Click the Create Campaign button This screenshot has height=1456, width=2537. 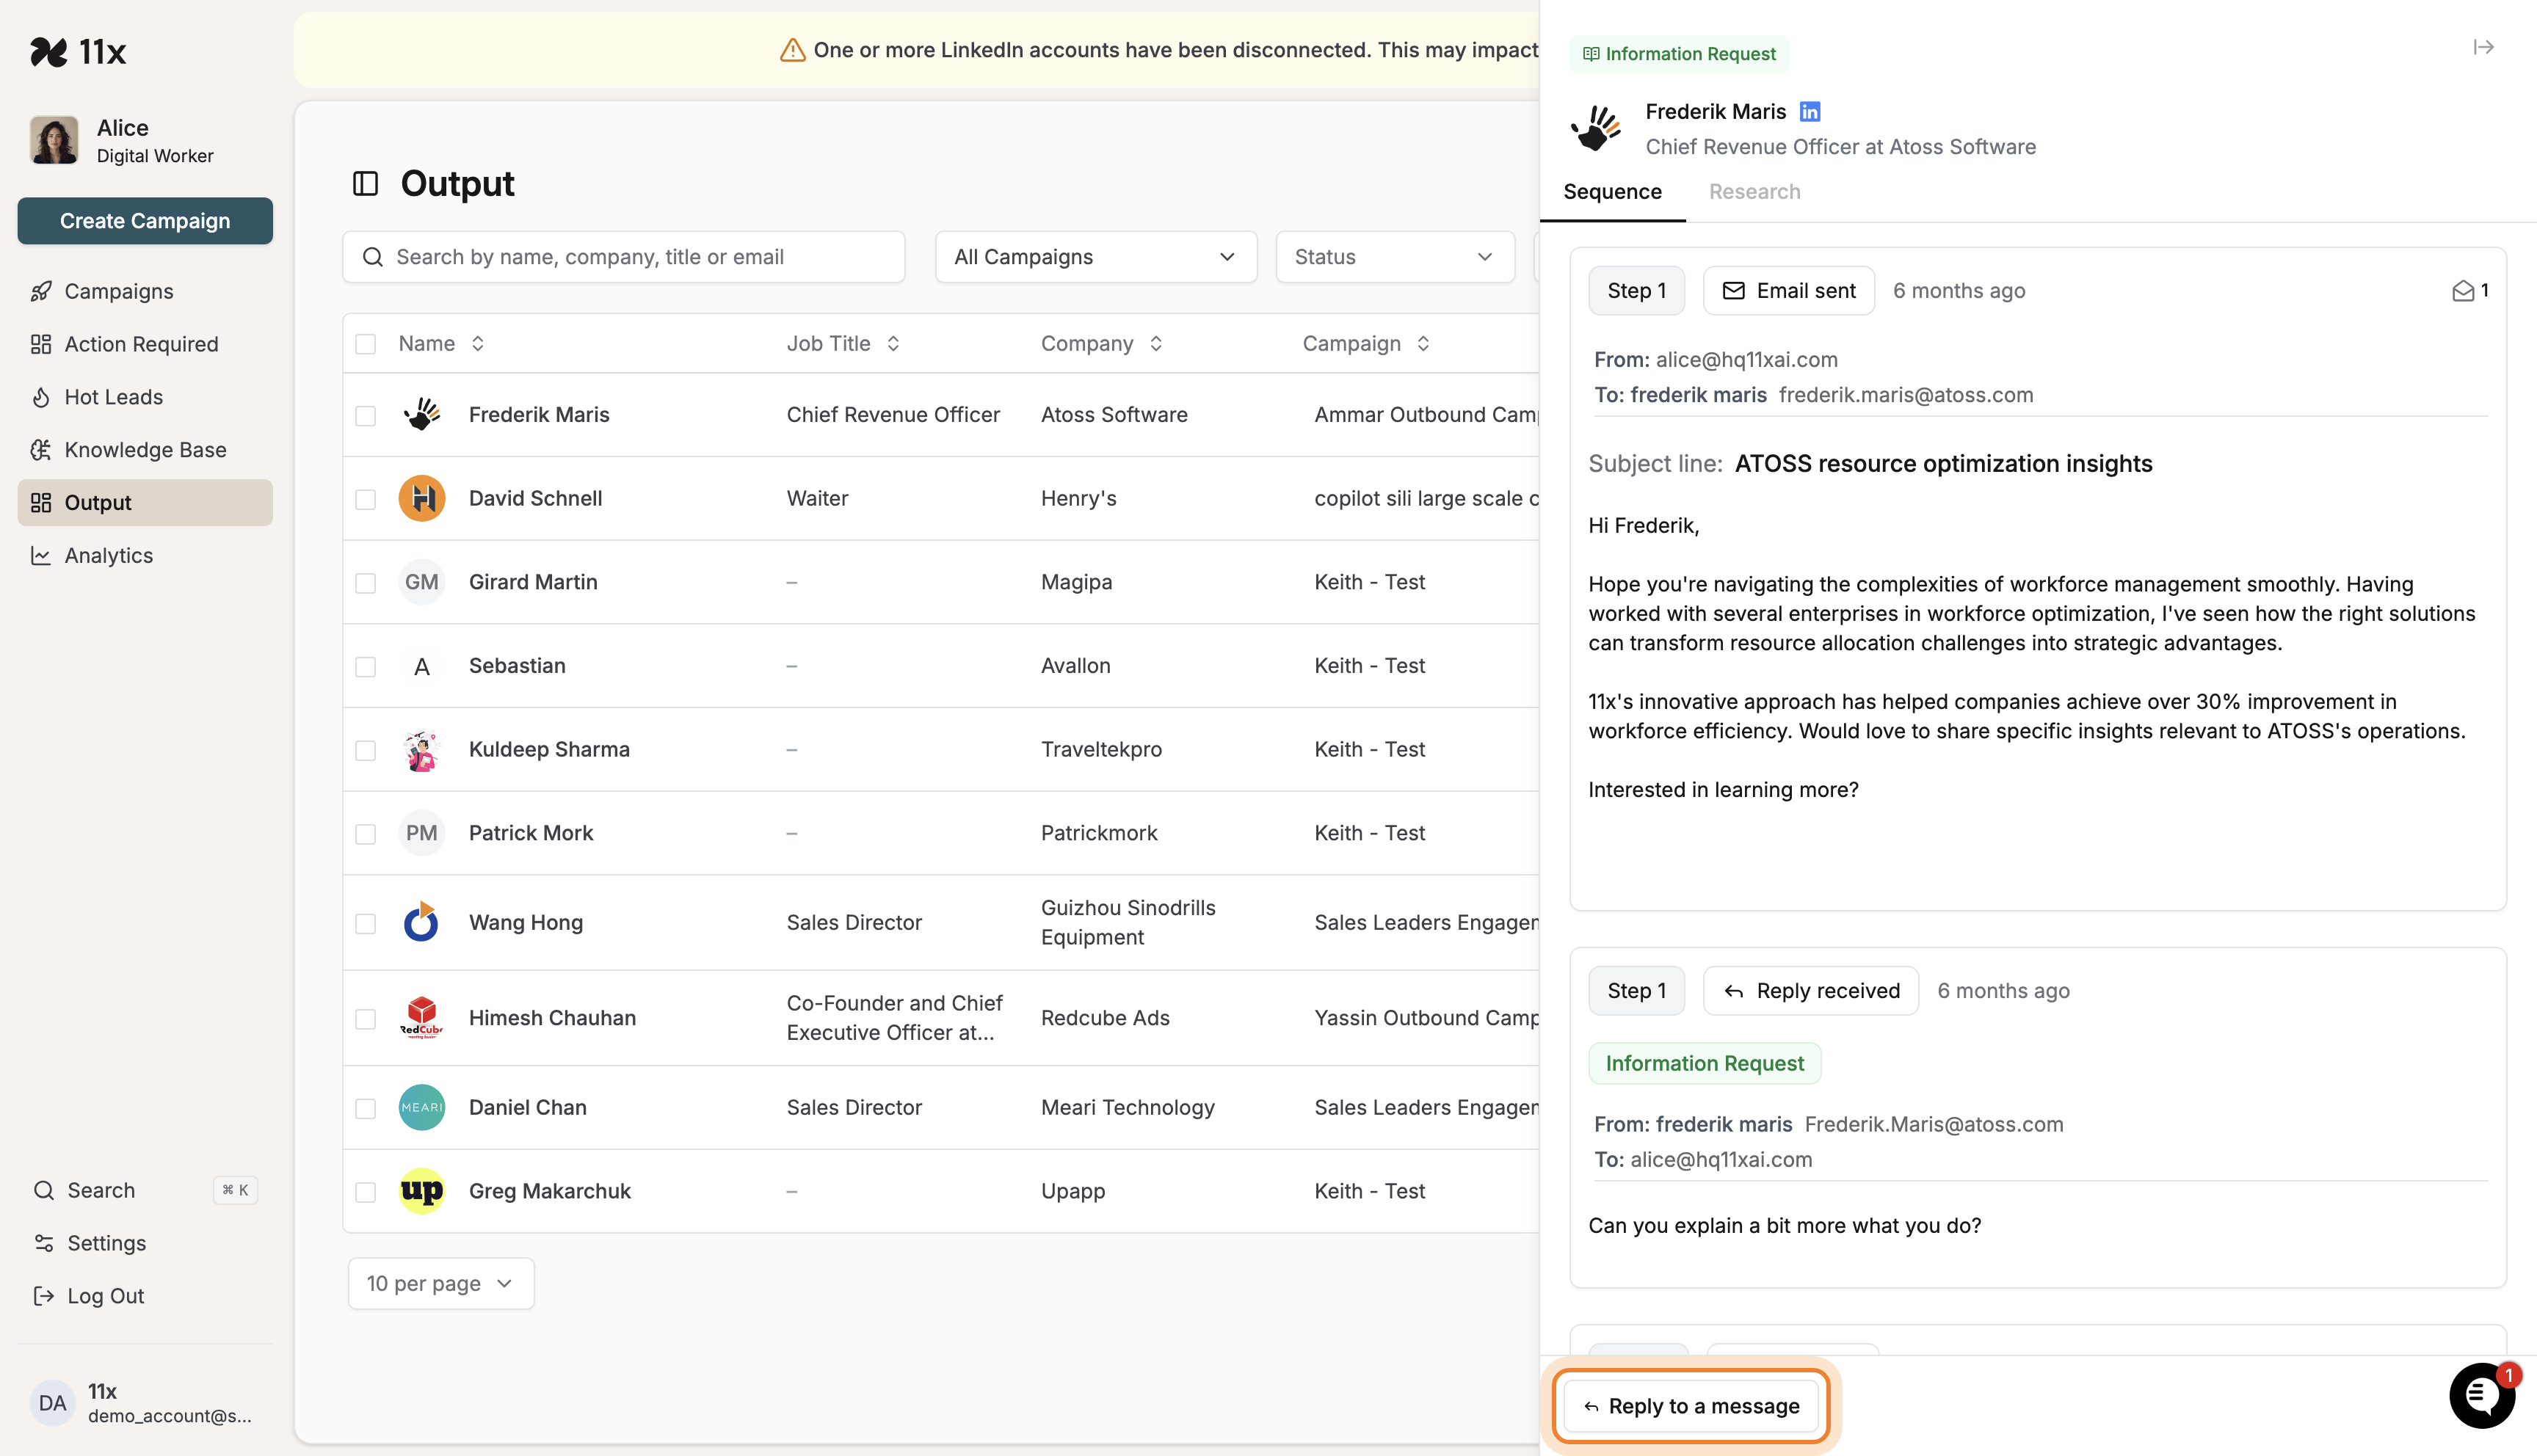[145, 220]
